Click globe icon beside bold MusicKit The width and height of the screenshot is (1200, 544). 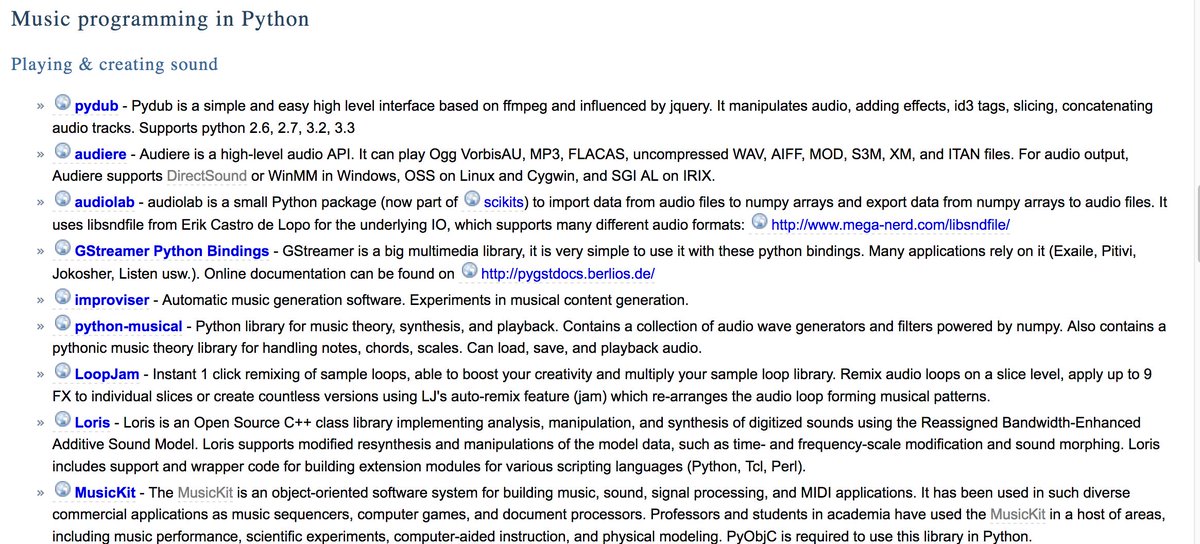[x=62, y=490]
